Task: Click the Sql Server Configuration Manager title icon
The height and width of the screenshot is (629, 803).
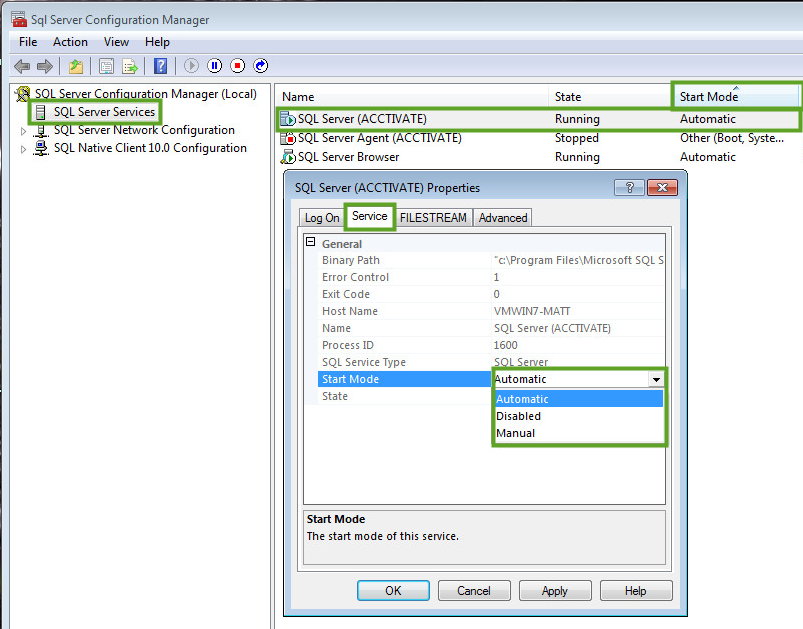Action: point(19,19)
